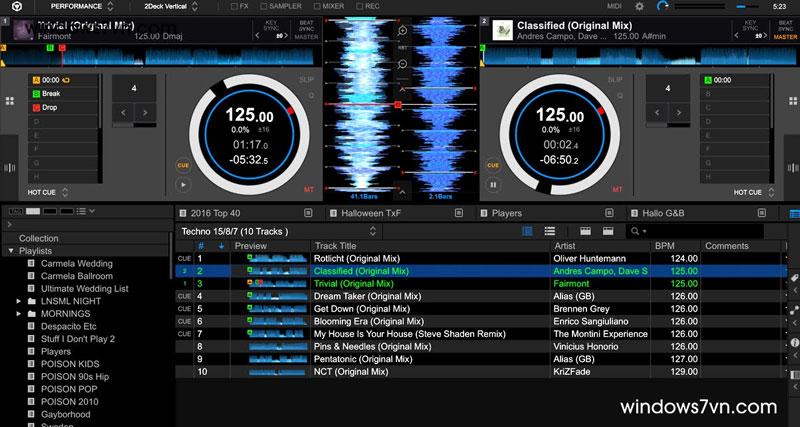
Task: Enable KEY SYNC on deck 2
Action: pyautogui.click(x=751, y=26)
